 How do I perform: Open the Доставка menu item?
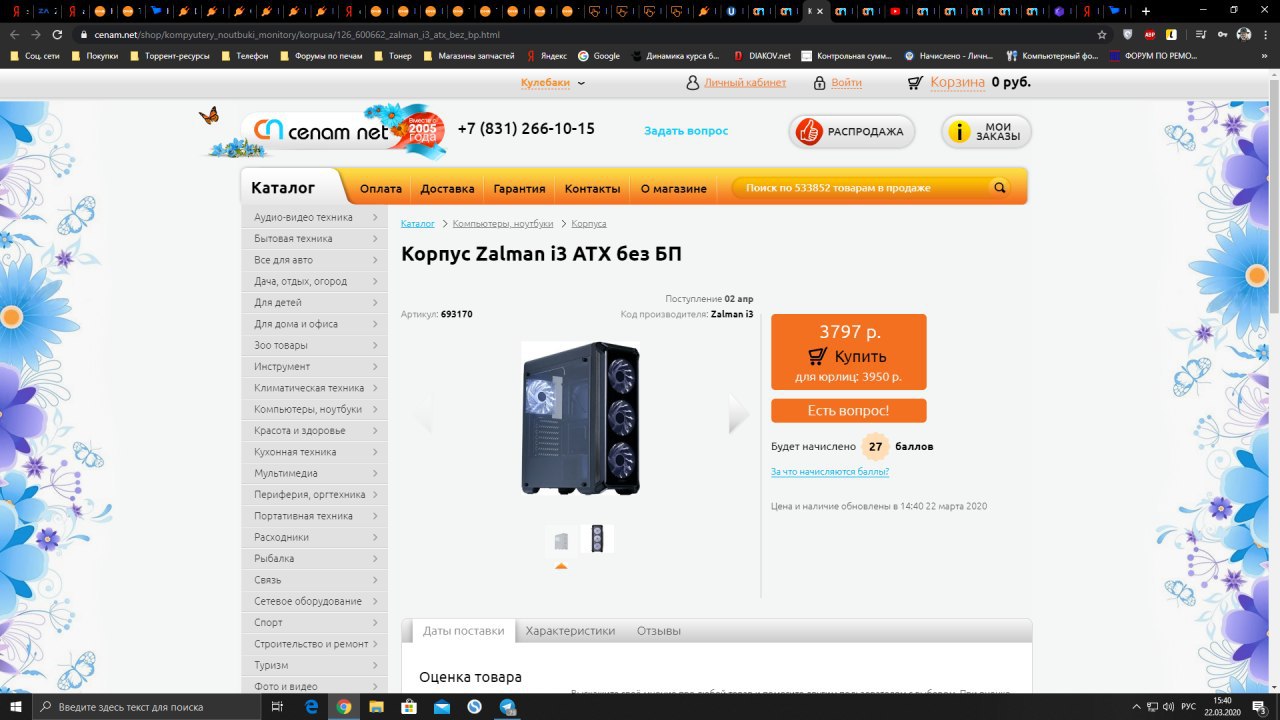pos(447,188)
